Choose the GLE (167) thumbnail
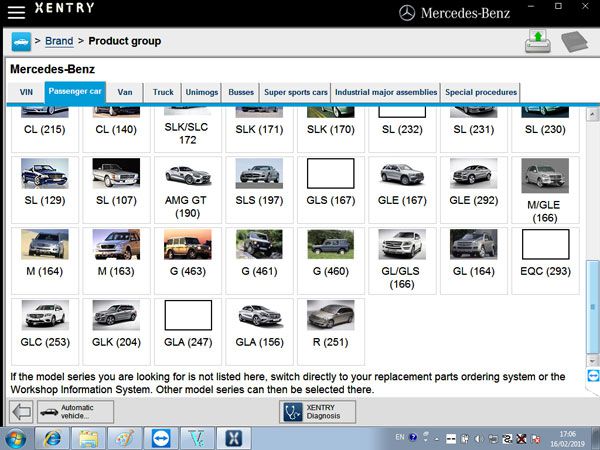This screenshot has height=450, width=600. (402, 173)
